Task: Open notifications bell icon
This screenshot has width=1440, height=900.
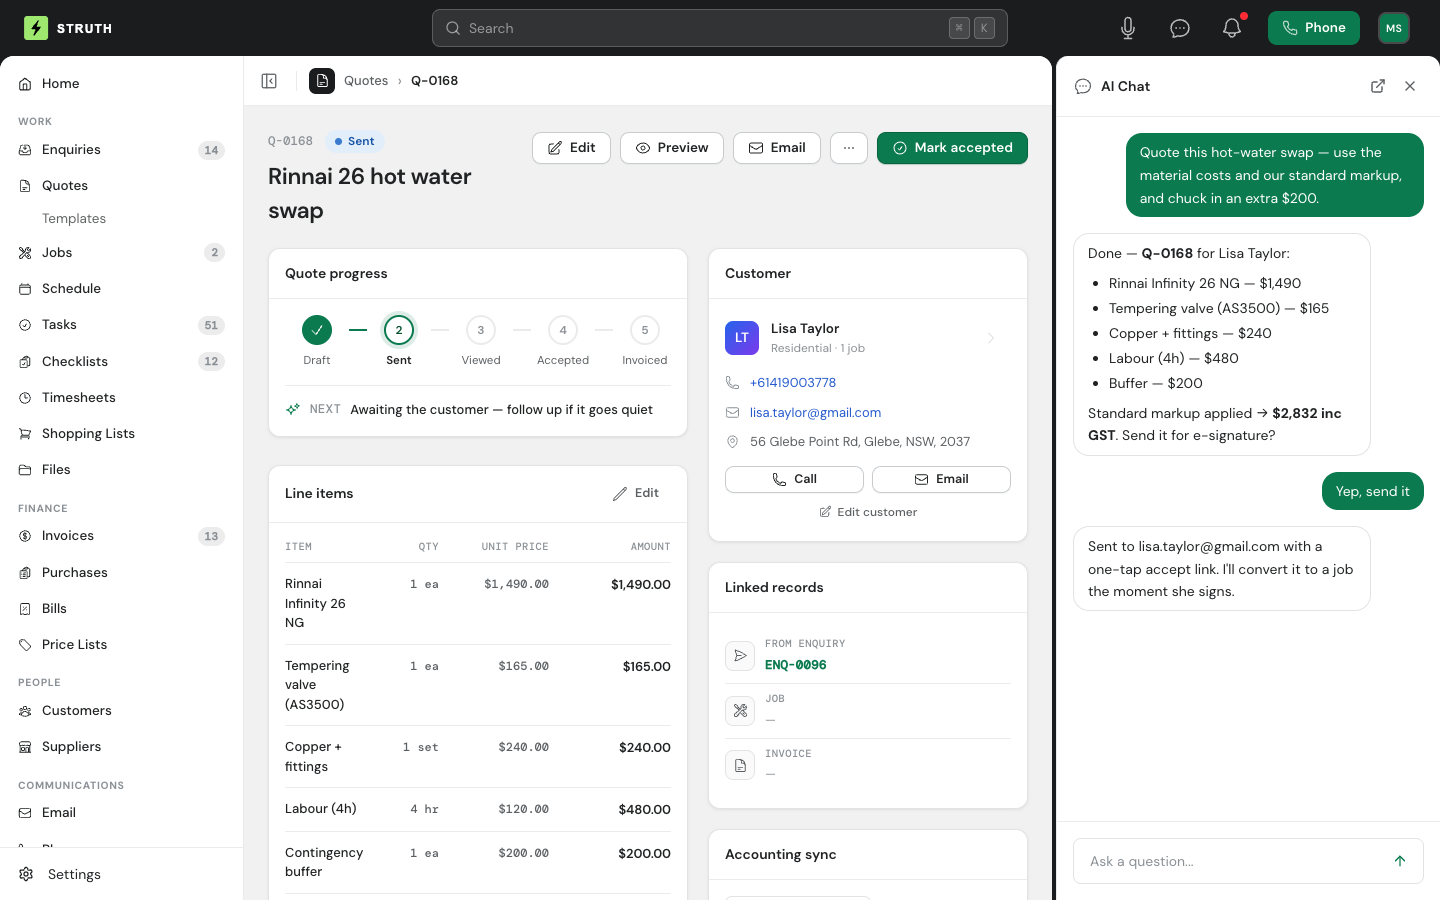Action: click(x=1232, y=28)
